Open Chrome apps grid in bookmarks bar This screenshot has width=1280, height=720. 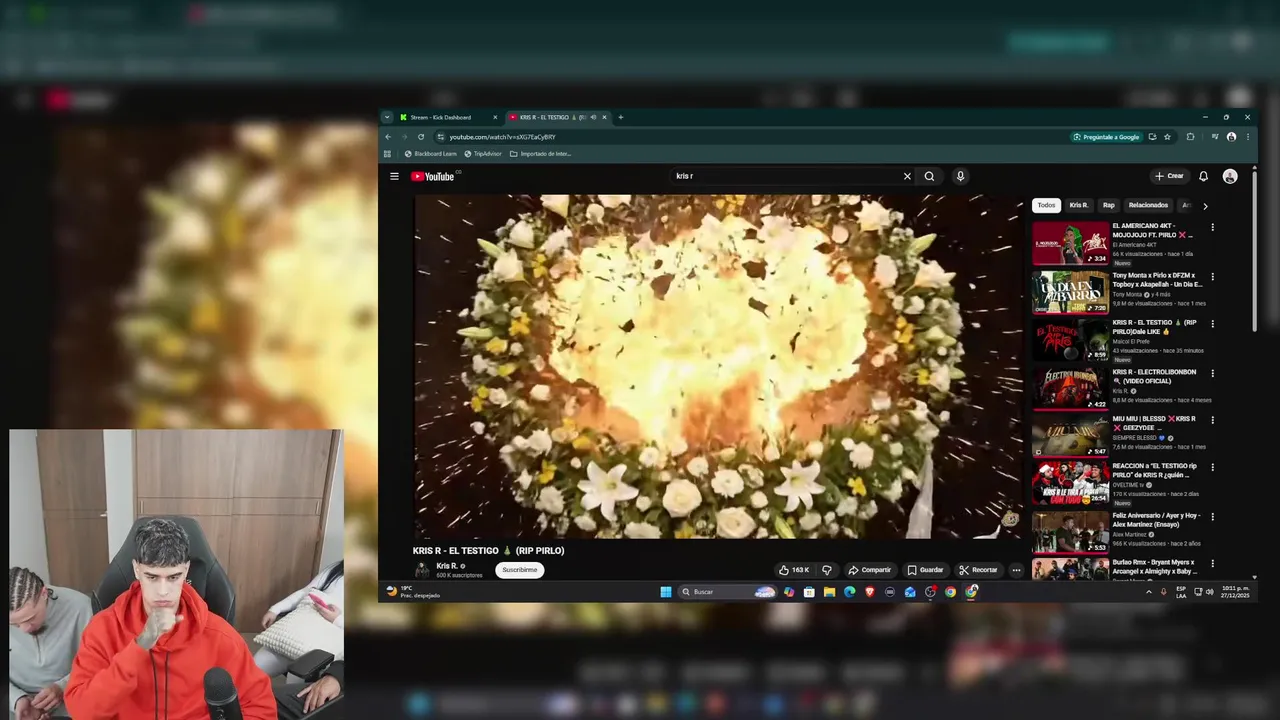pos(387,154)
